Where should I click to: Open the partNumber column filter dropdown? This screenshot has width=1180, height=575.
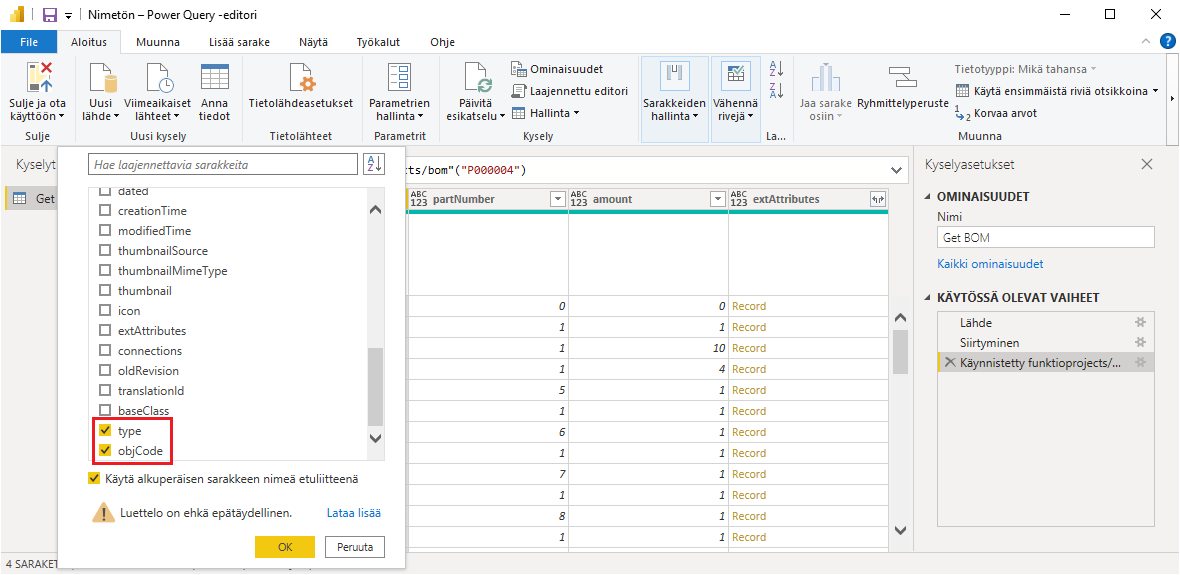[557, 199]
